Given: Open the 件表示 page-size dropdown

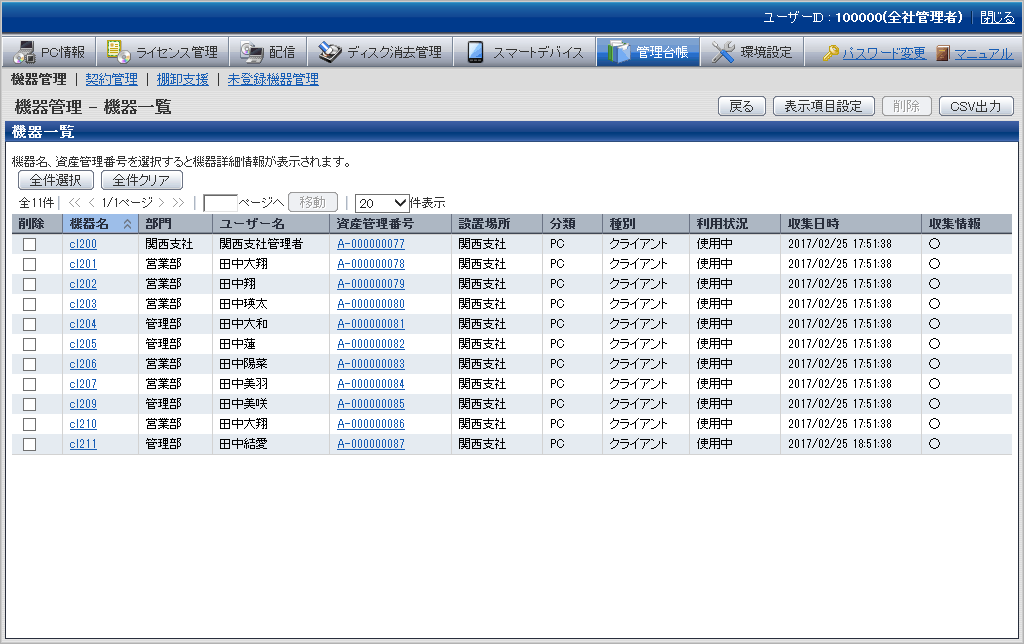Looking at the screenshot, I should coord(382,202).
